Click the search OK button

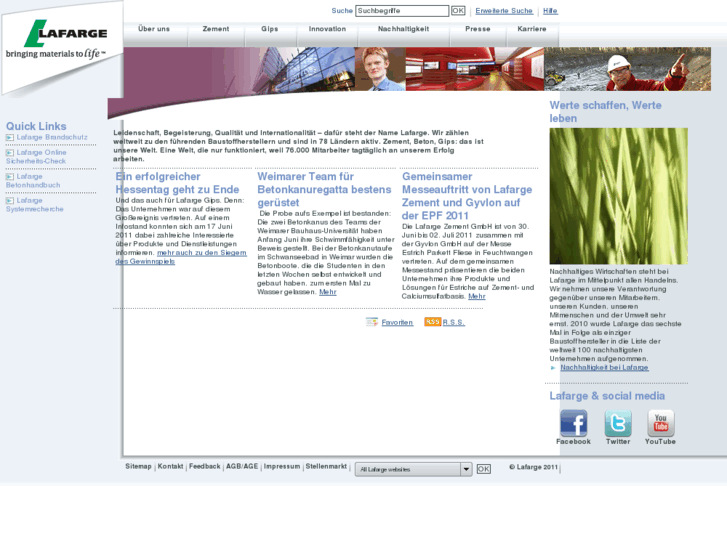click(458, 11)
